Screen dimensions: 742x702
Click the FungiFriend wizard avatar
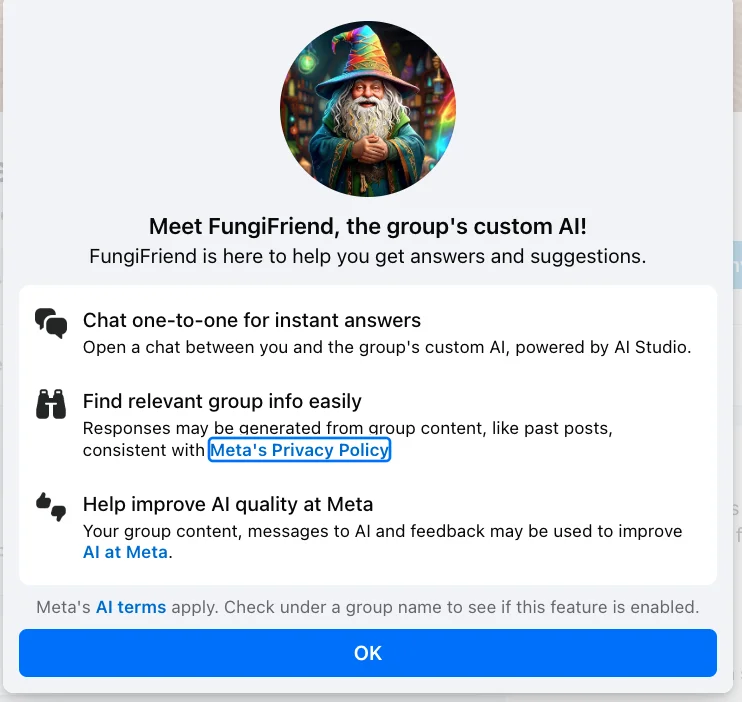coord(368,108)
